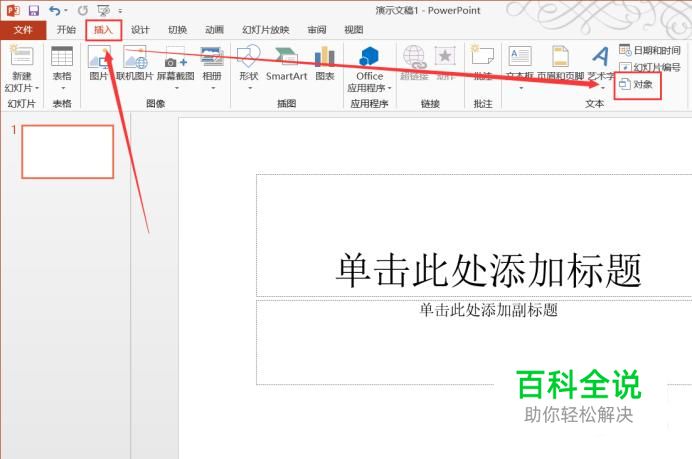Expand the 文本框 dropdown arrow
The image size is (692, 459).
pos(521,88)
